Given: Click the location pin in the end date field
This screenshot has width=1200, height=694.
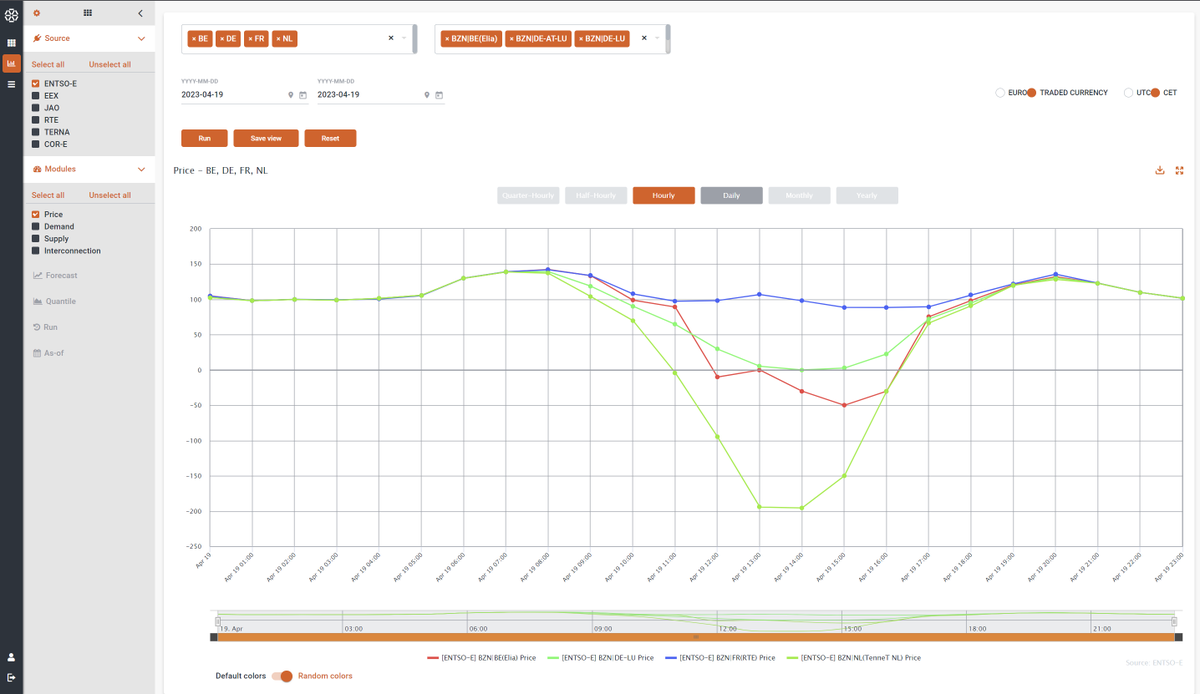Looking at the screenshot, I should click(x=427, y=95).
